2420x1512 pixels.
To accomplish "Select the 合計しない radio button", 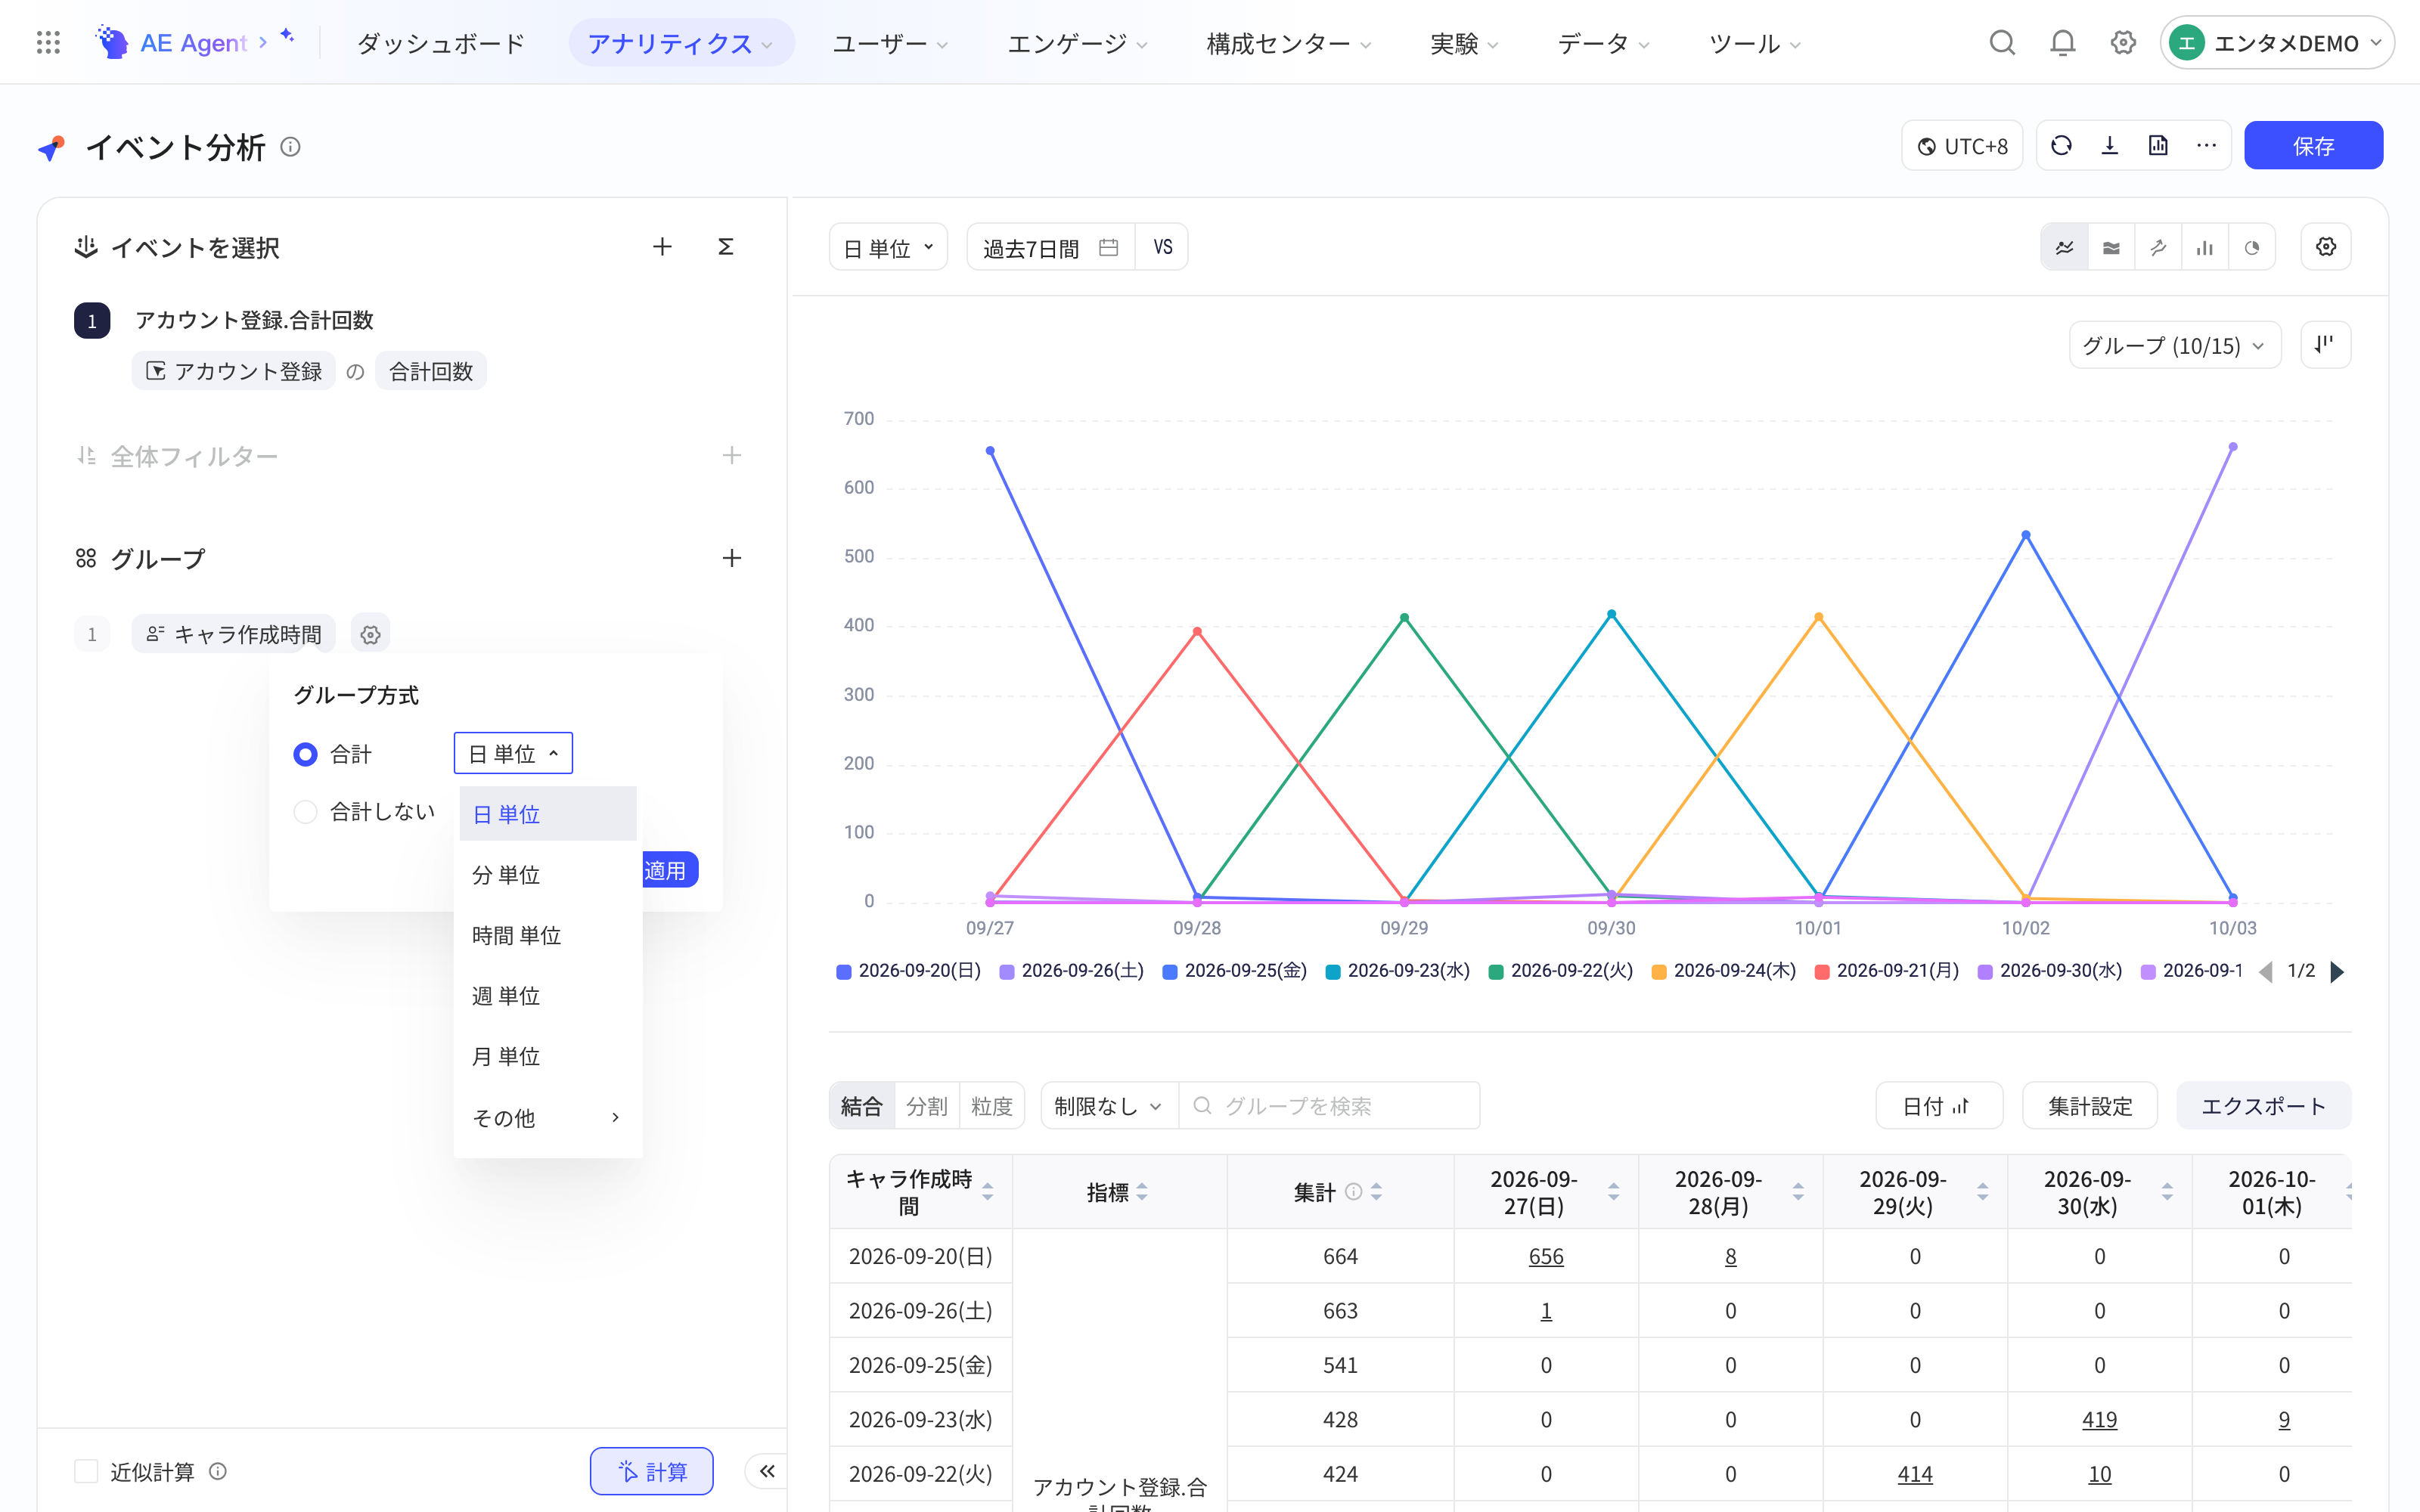I will pyautogui.click(x=305, y=811).
